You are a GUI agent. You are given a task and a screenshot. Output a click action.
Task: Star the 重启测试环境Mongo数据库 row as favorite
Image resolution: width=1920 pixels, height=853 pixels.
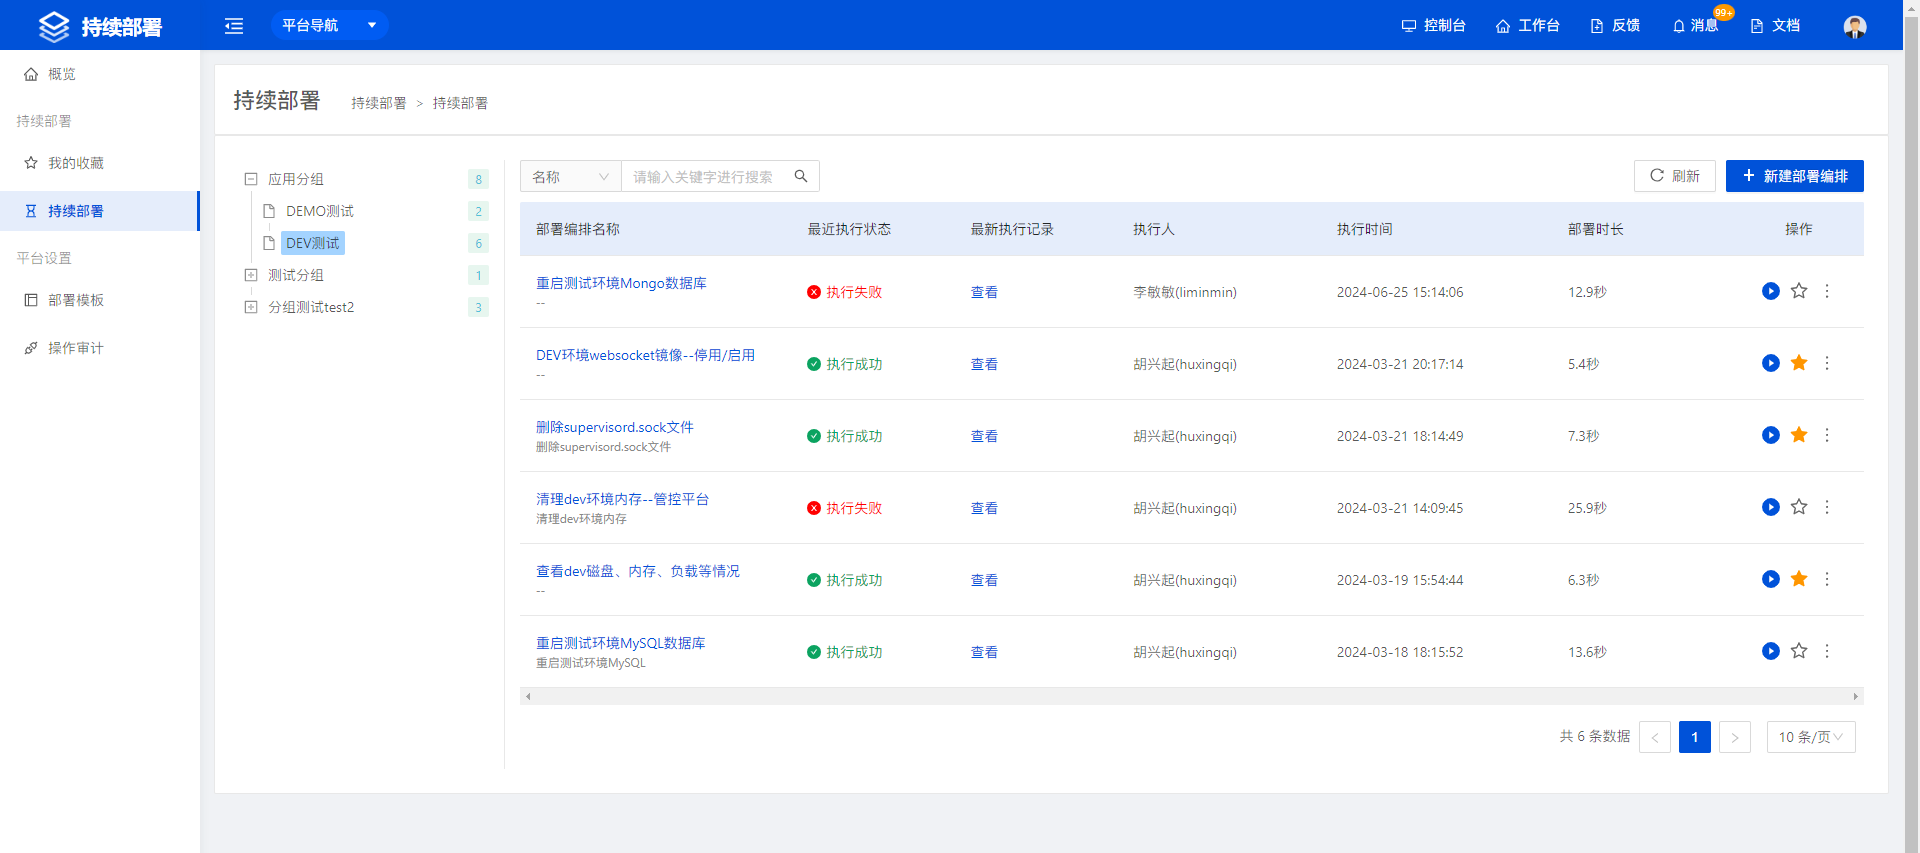coord(1799,291)
